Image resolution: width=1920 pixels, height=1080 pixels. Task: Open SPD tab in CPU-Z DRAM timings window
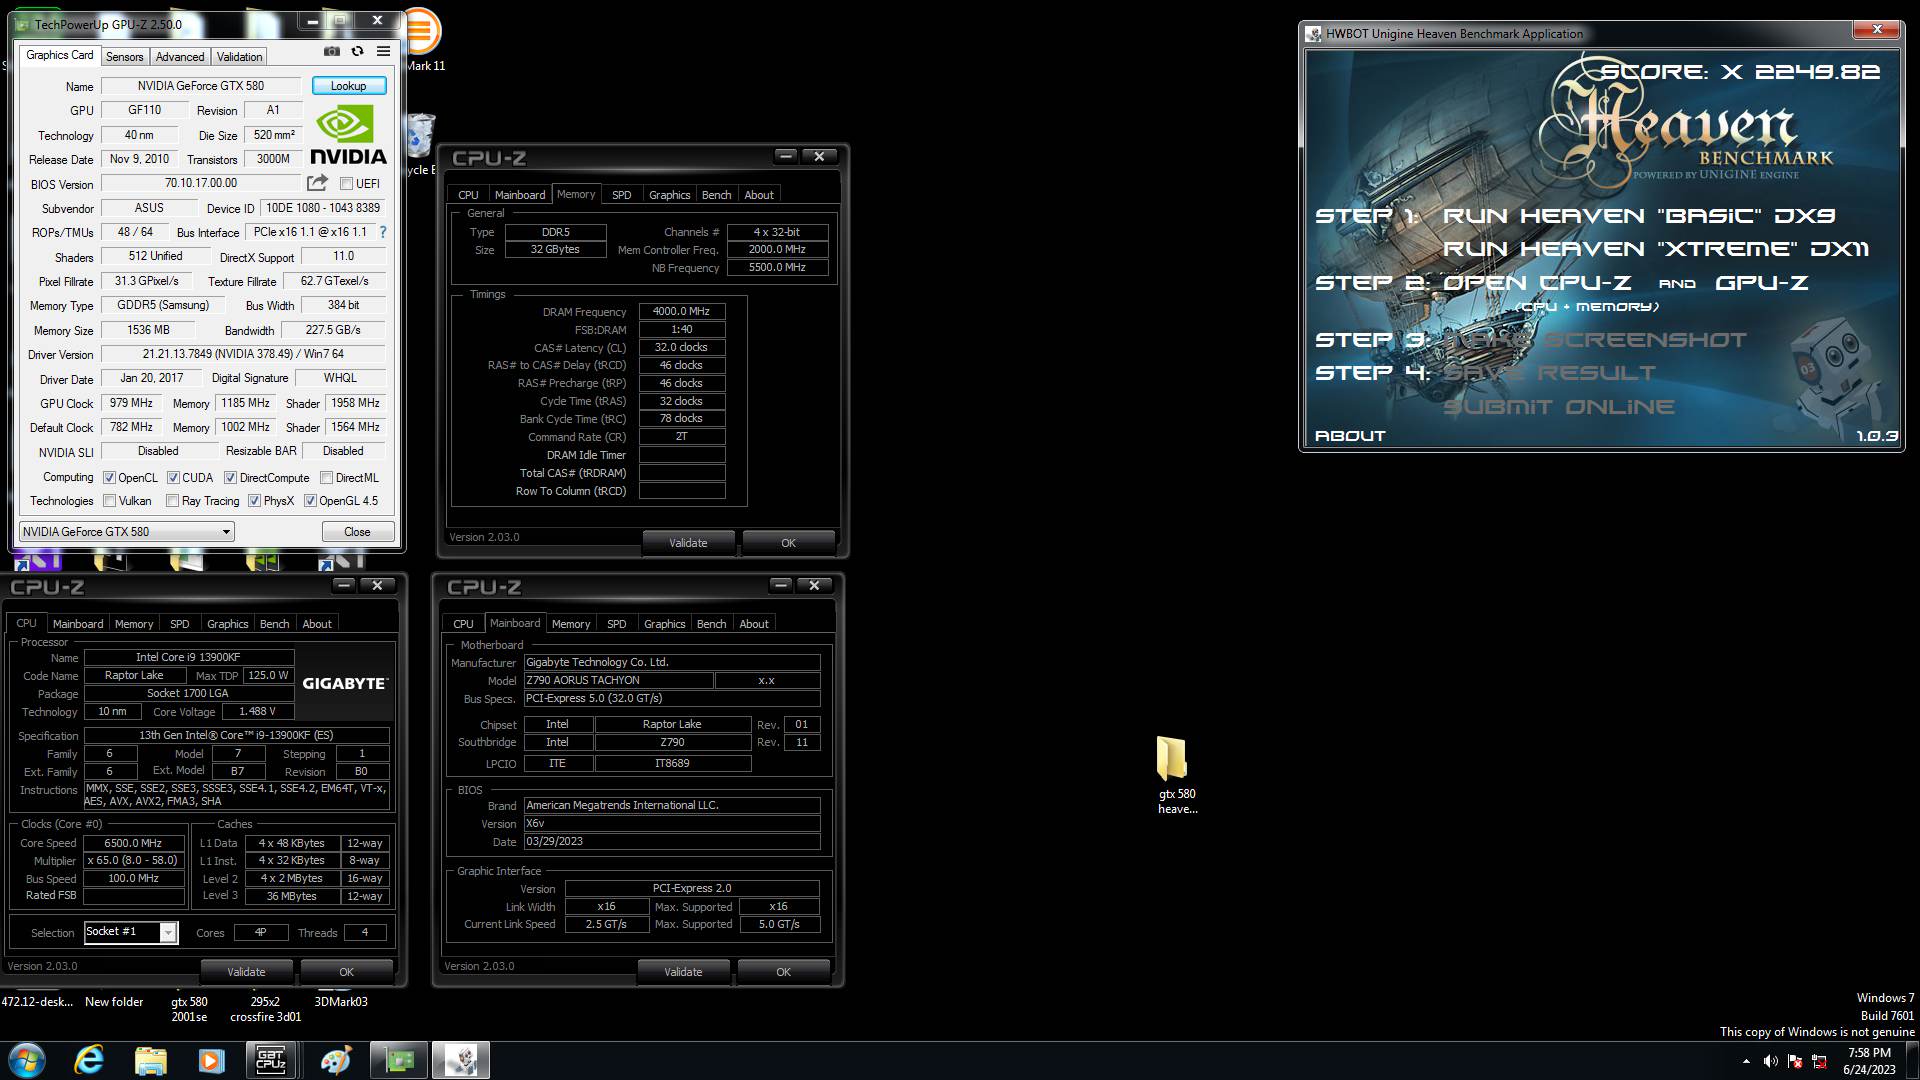(622, 195)
